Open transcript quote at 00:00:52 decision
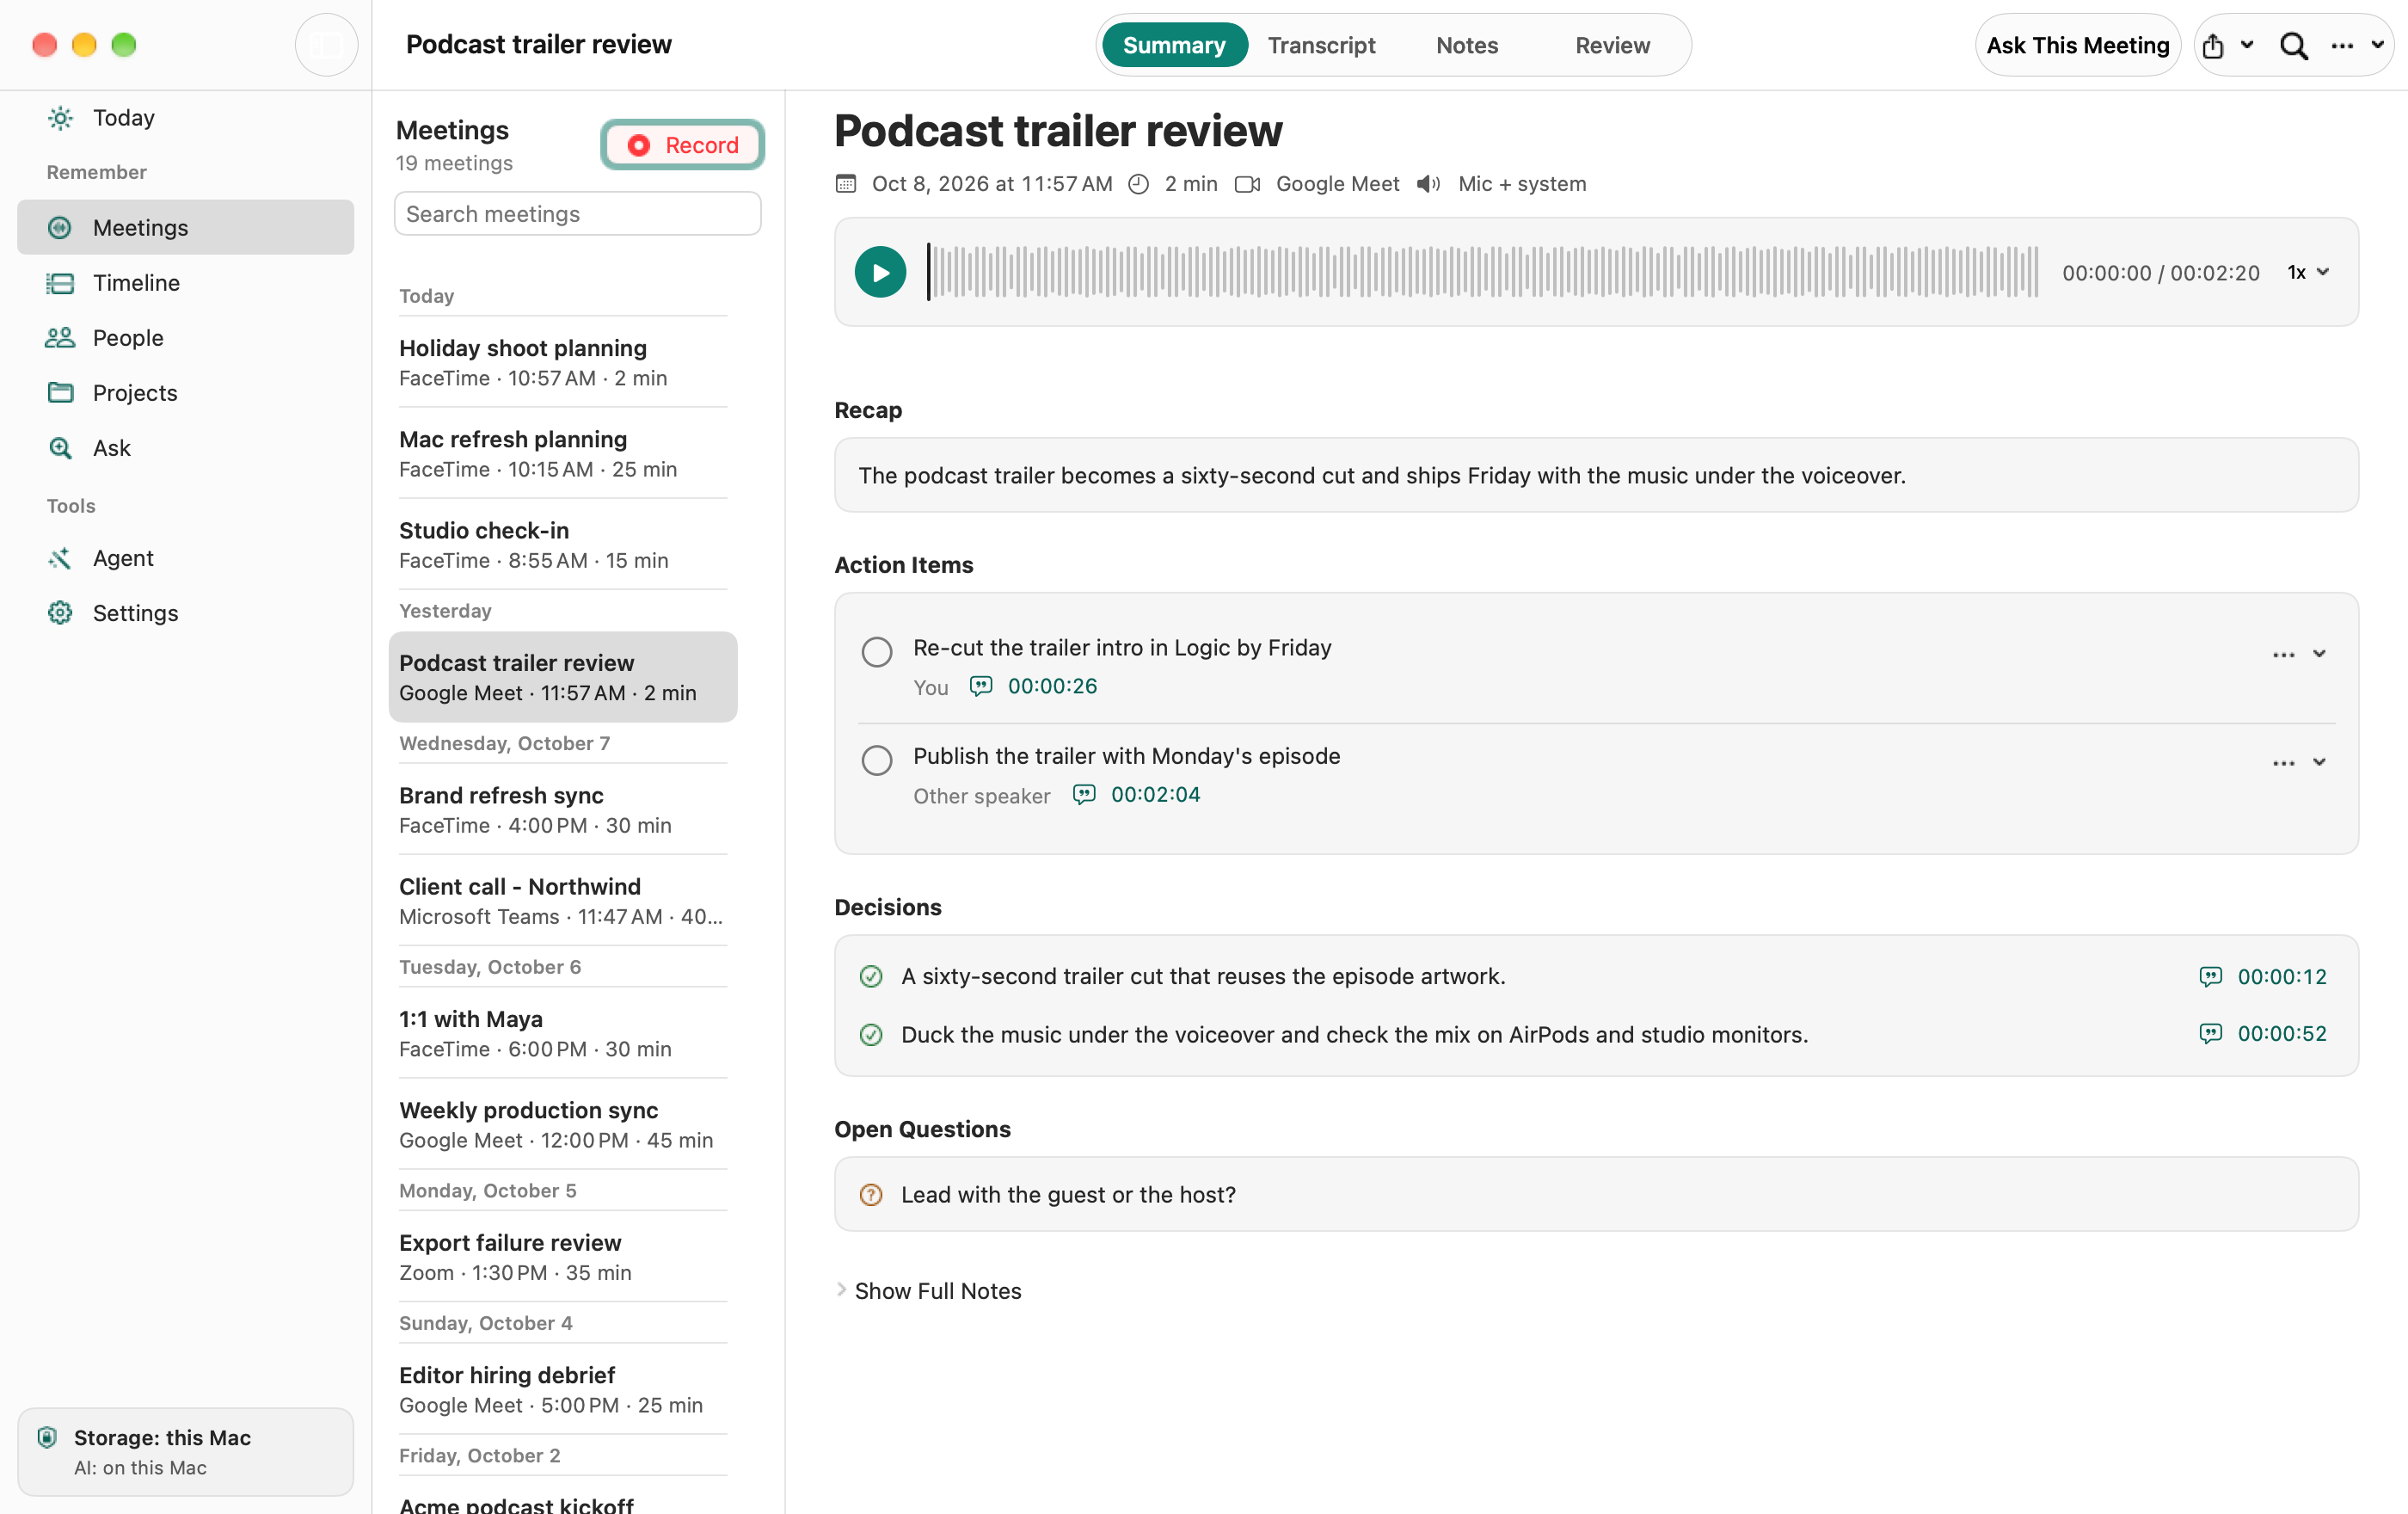The height and width of the screenshot is (1514, 2408). 2263,1033
